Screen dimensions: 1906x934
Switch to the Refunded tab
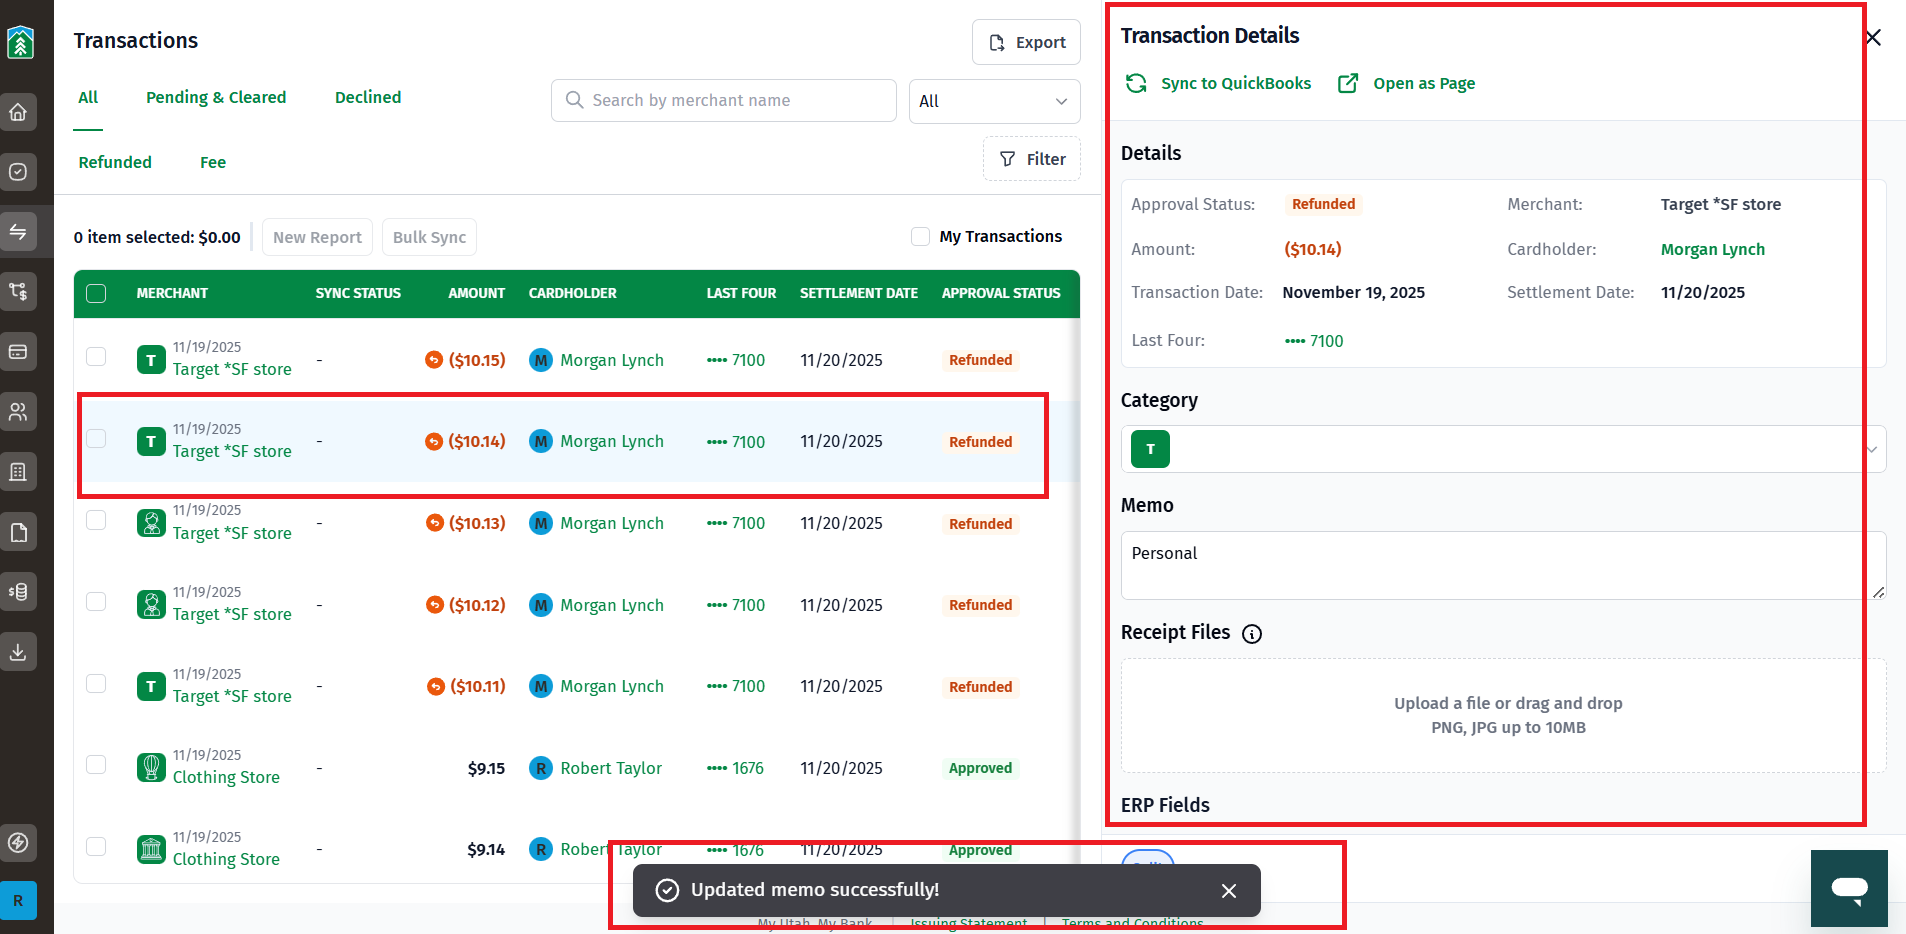115,162
